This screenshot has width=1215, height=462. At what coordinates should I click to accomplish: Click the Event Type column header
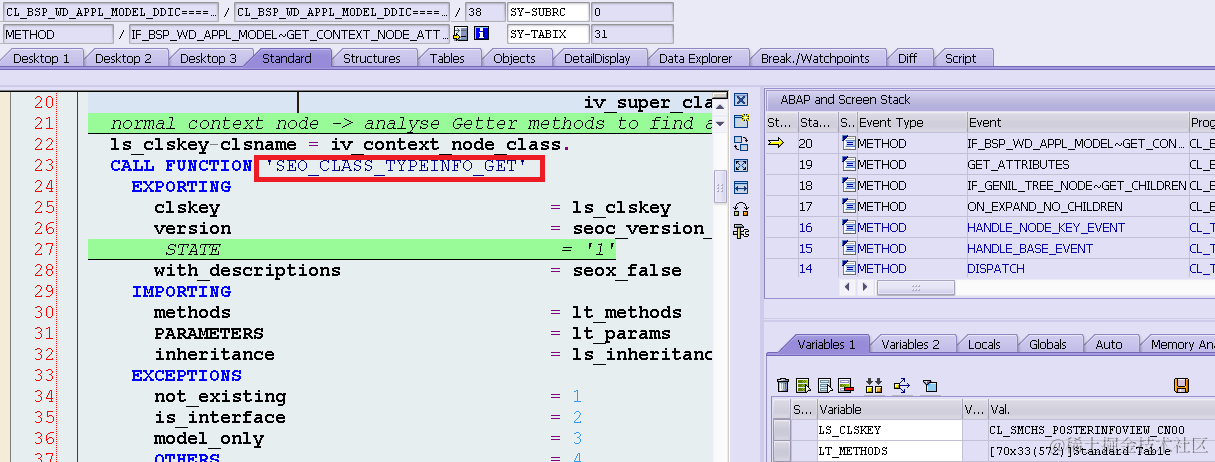911,122
